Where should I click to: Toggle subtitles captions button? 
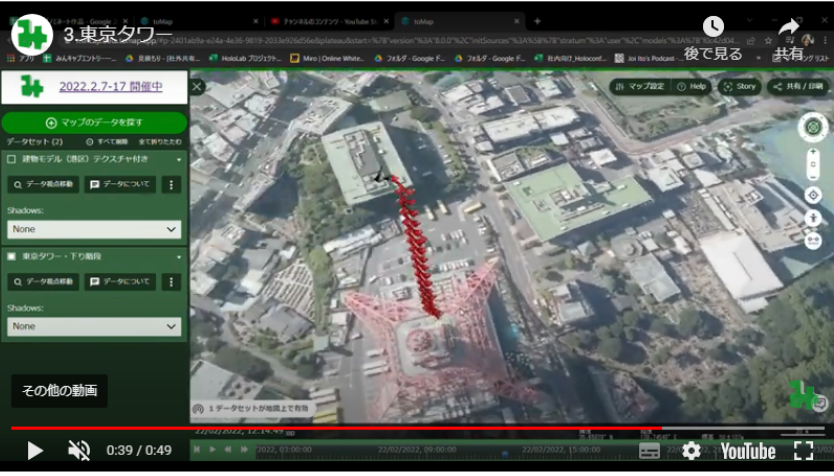click(x=649, y=451)
